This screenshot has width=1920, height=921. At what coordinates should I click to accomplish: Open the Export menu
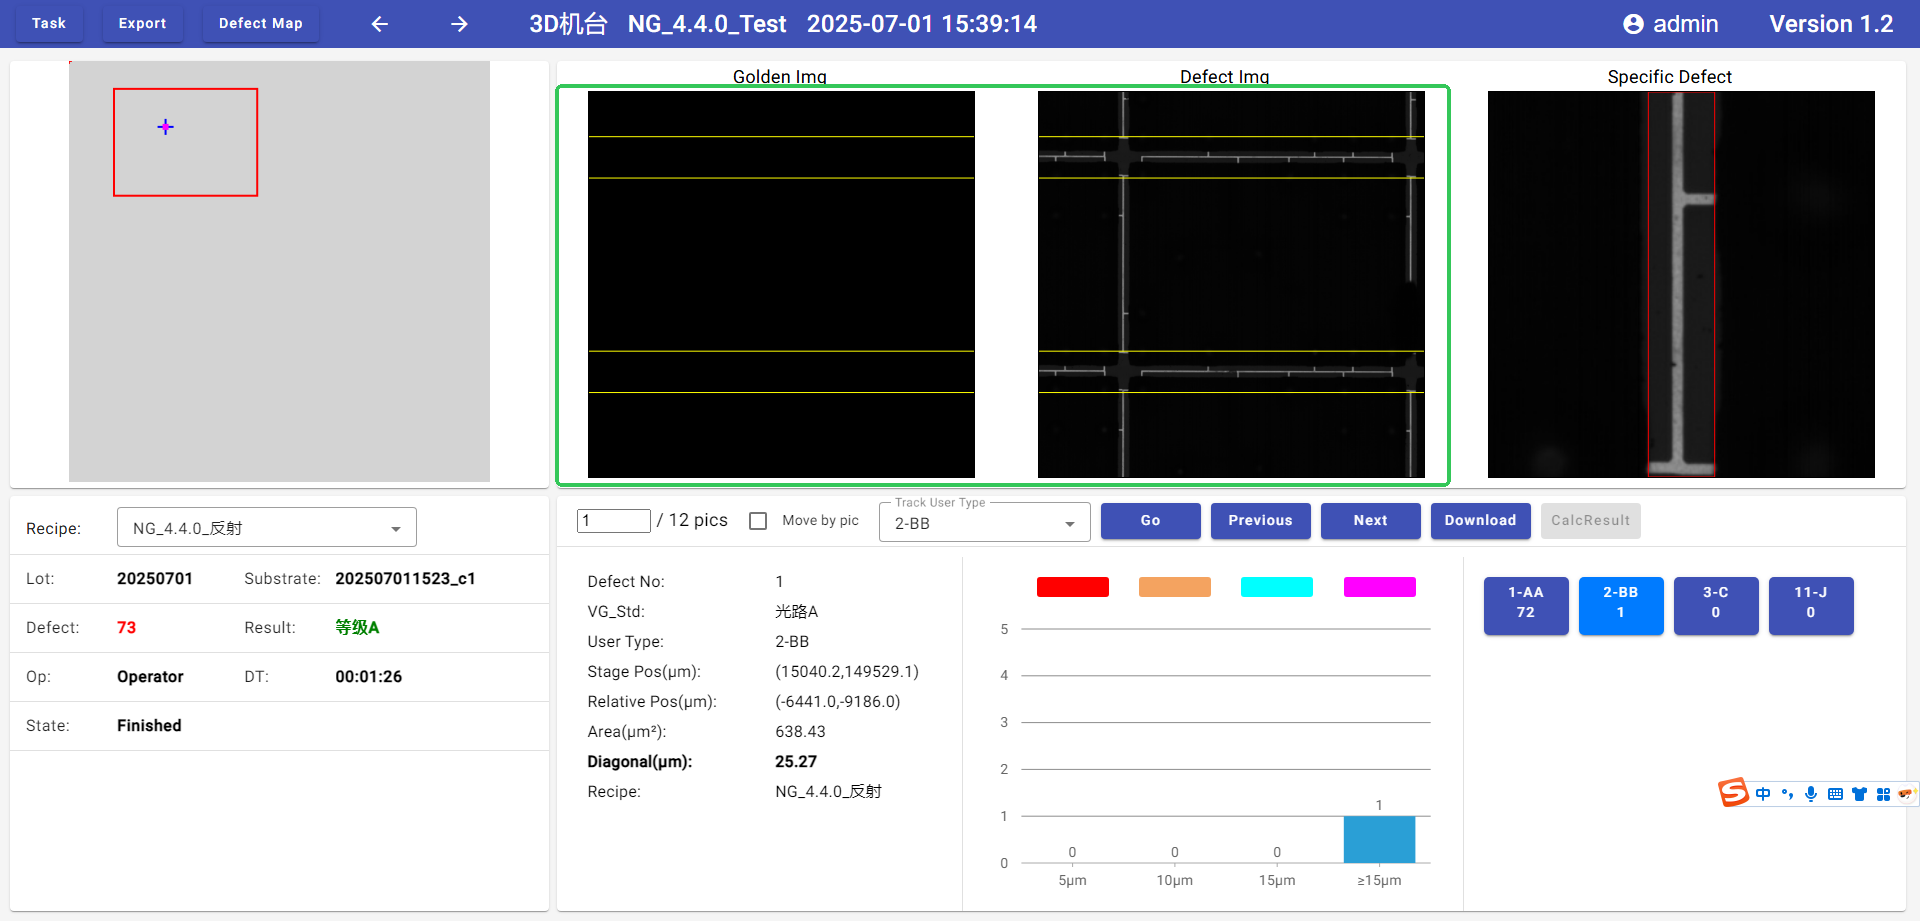(x=143, y=23)
